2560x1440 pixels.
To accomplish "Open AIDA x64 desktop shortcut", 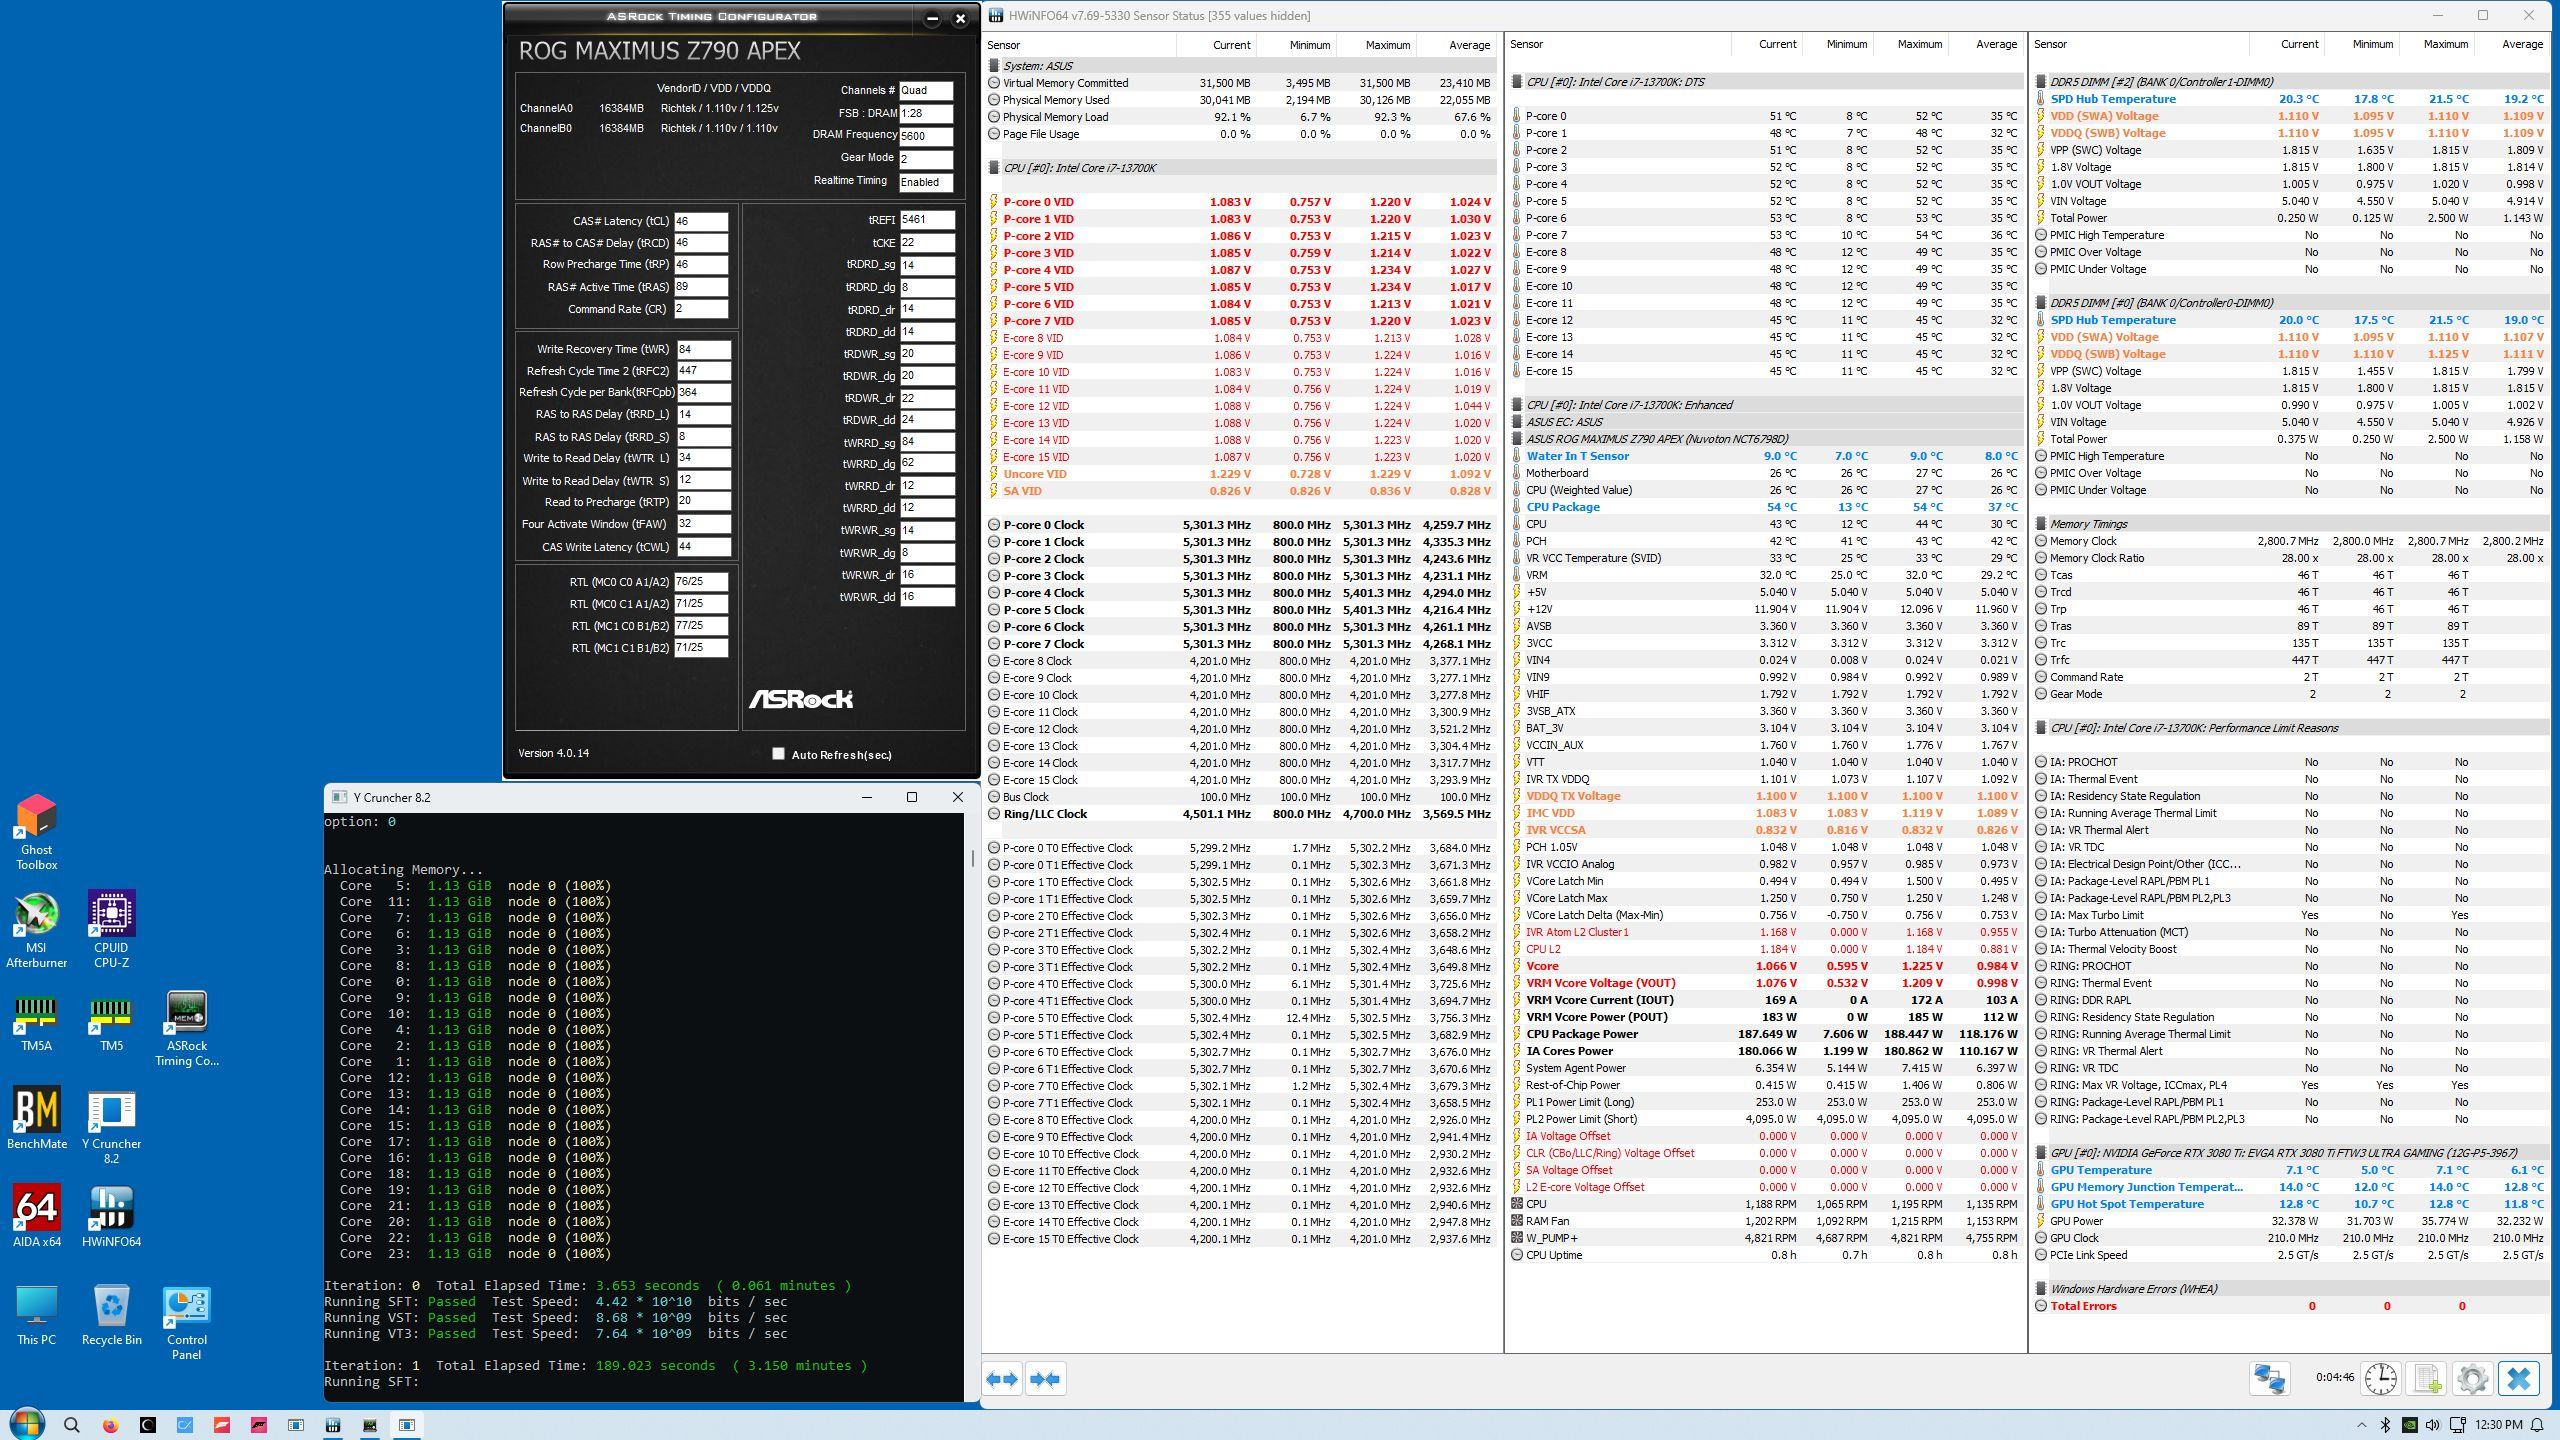I will [36, 1216].
